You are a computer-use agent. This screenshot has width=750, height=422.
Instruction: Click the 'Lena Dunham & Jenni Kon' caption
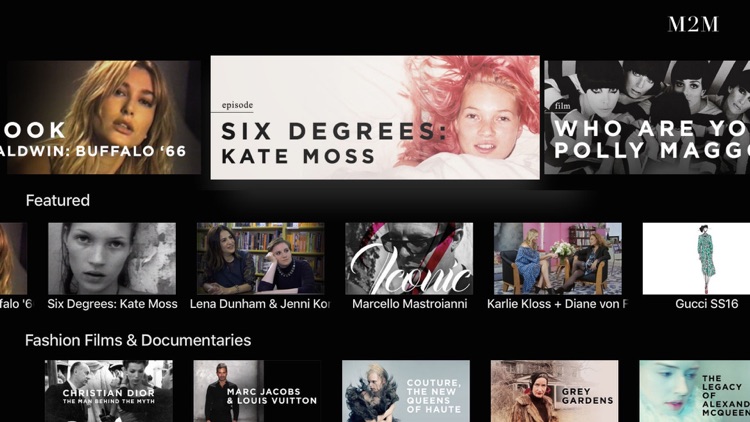260,304
